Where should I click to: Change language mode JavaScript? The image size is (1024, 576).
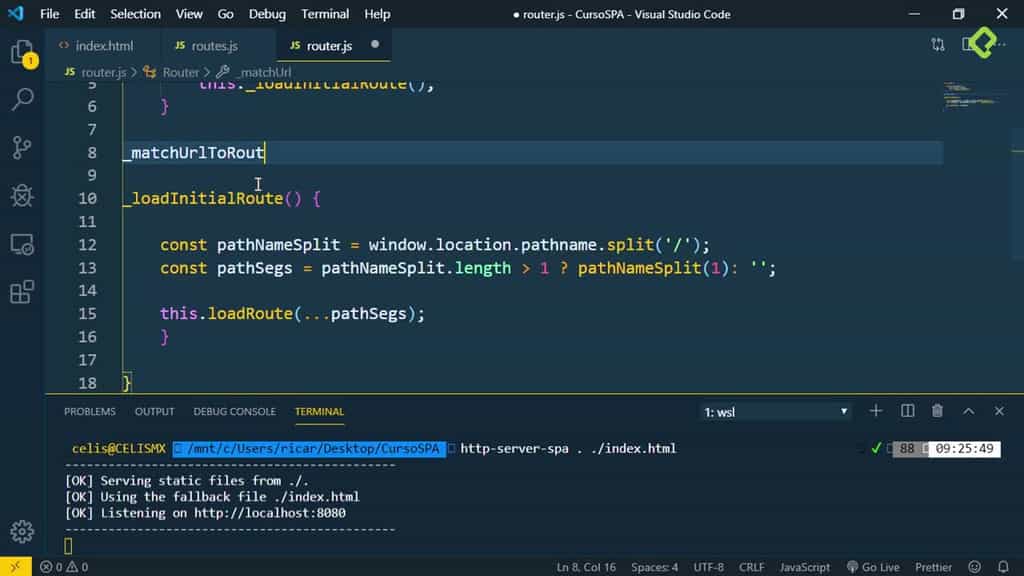pos(805,567)
